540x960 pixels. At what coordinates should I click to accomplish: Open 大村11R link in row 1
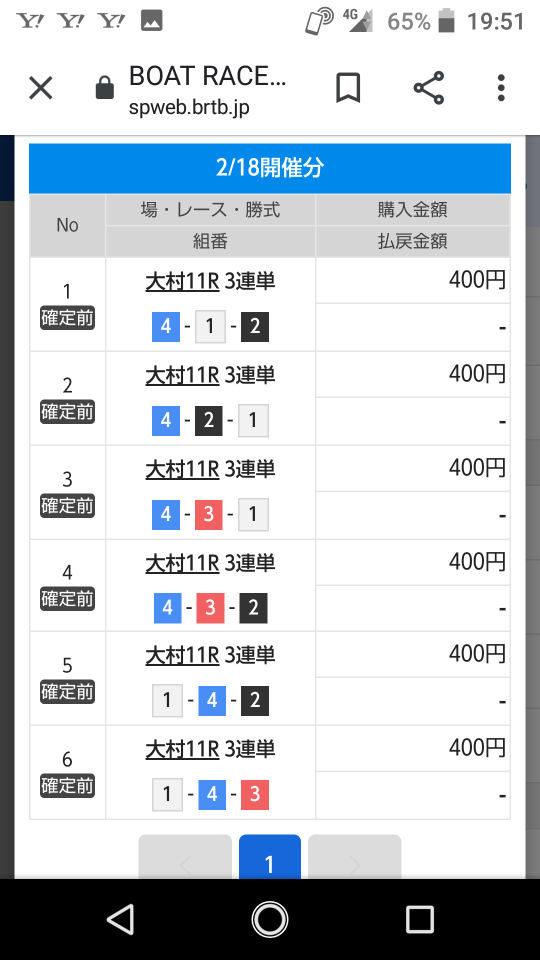(x=182, y=281)
